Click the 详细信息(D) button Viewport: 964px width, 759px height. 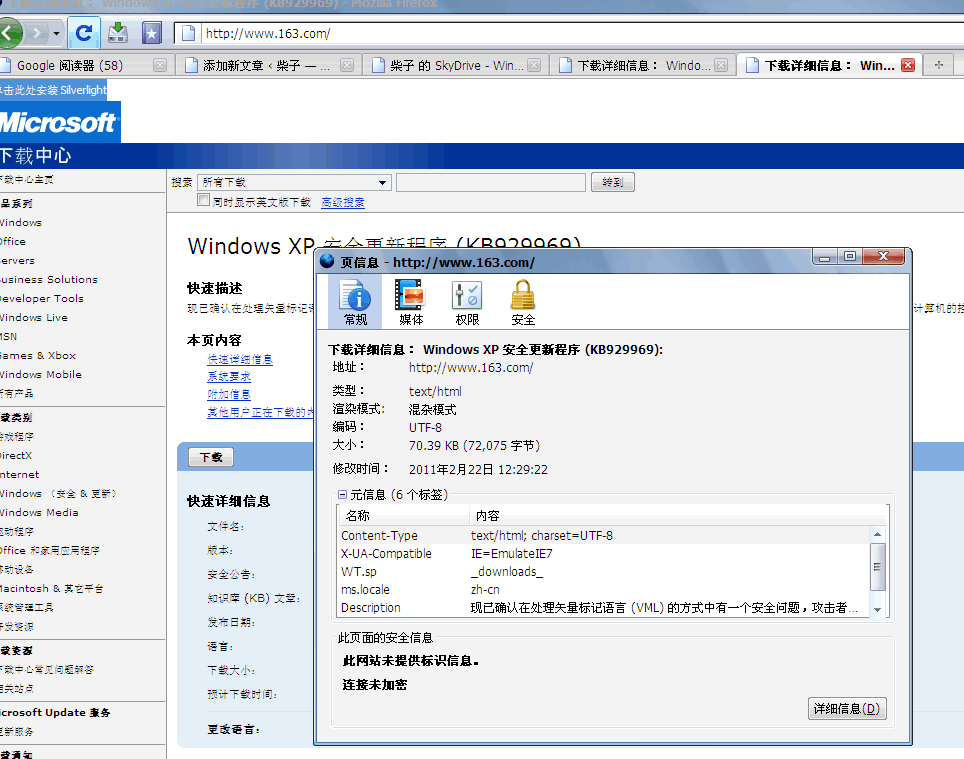[x=847, y=709]
